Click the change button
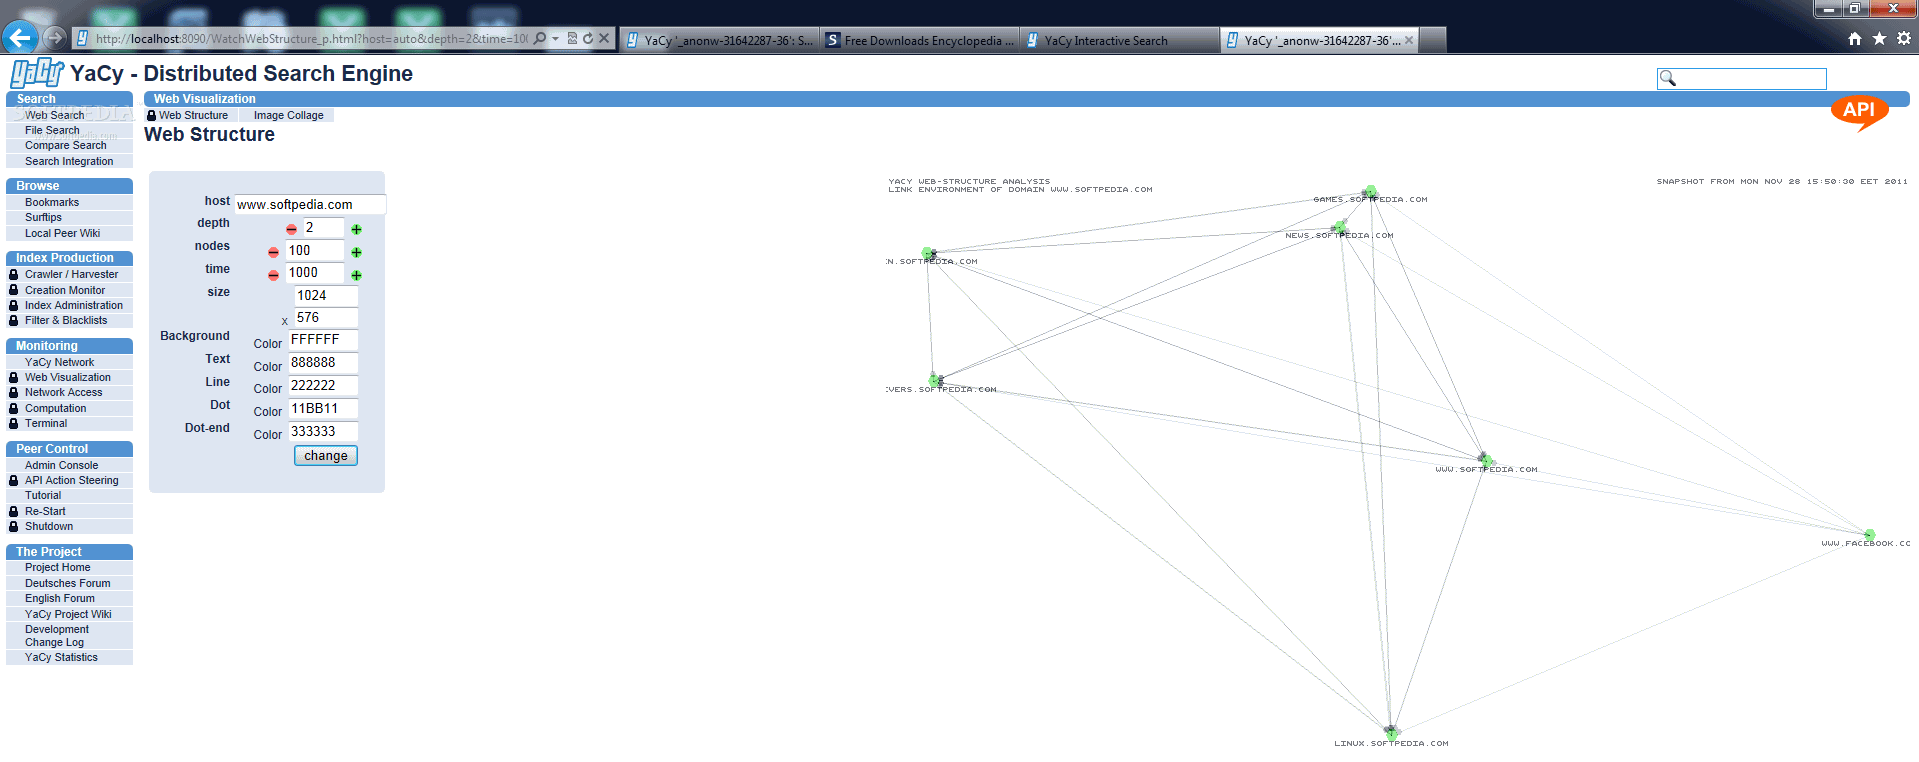The image size is (1919, 762). pos(326,455)
